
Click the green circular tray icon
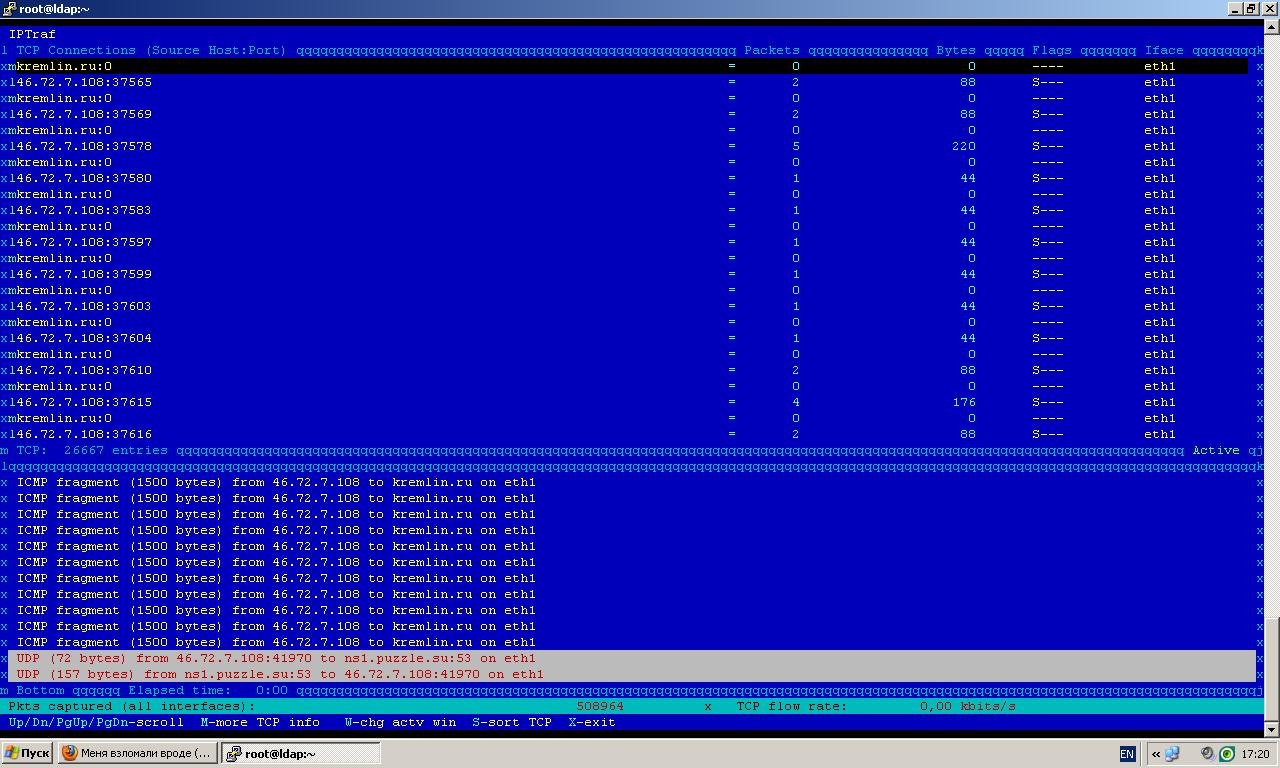pyautogui.click(x=1227, y=754)
